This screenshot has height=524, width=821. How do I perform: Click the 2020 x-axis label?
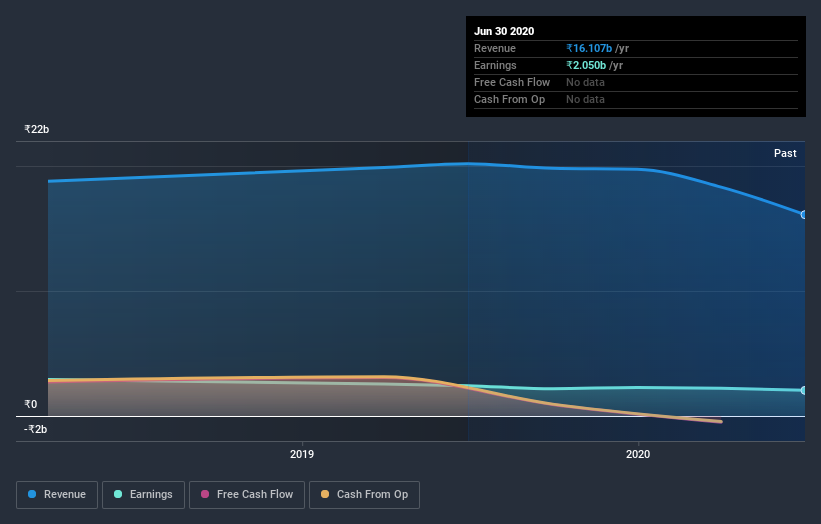(638, 454)
